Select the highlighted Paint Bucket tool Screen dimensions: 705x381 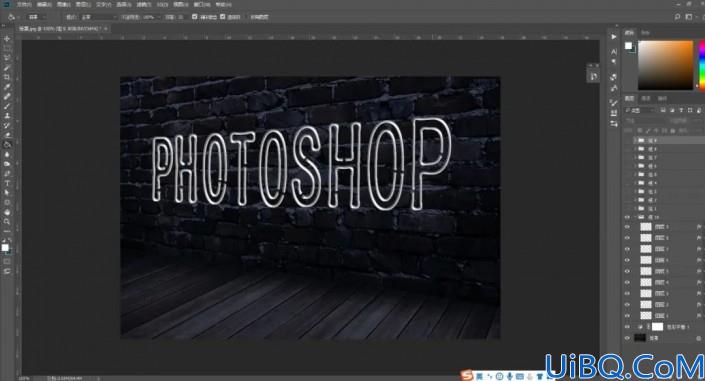[7, 145]
